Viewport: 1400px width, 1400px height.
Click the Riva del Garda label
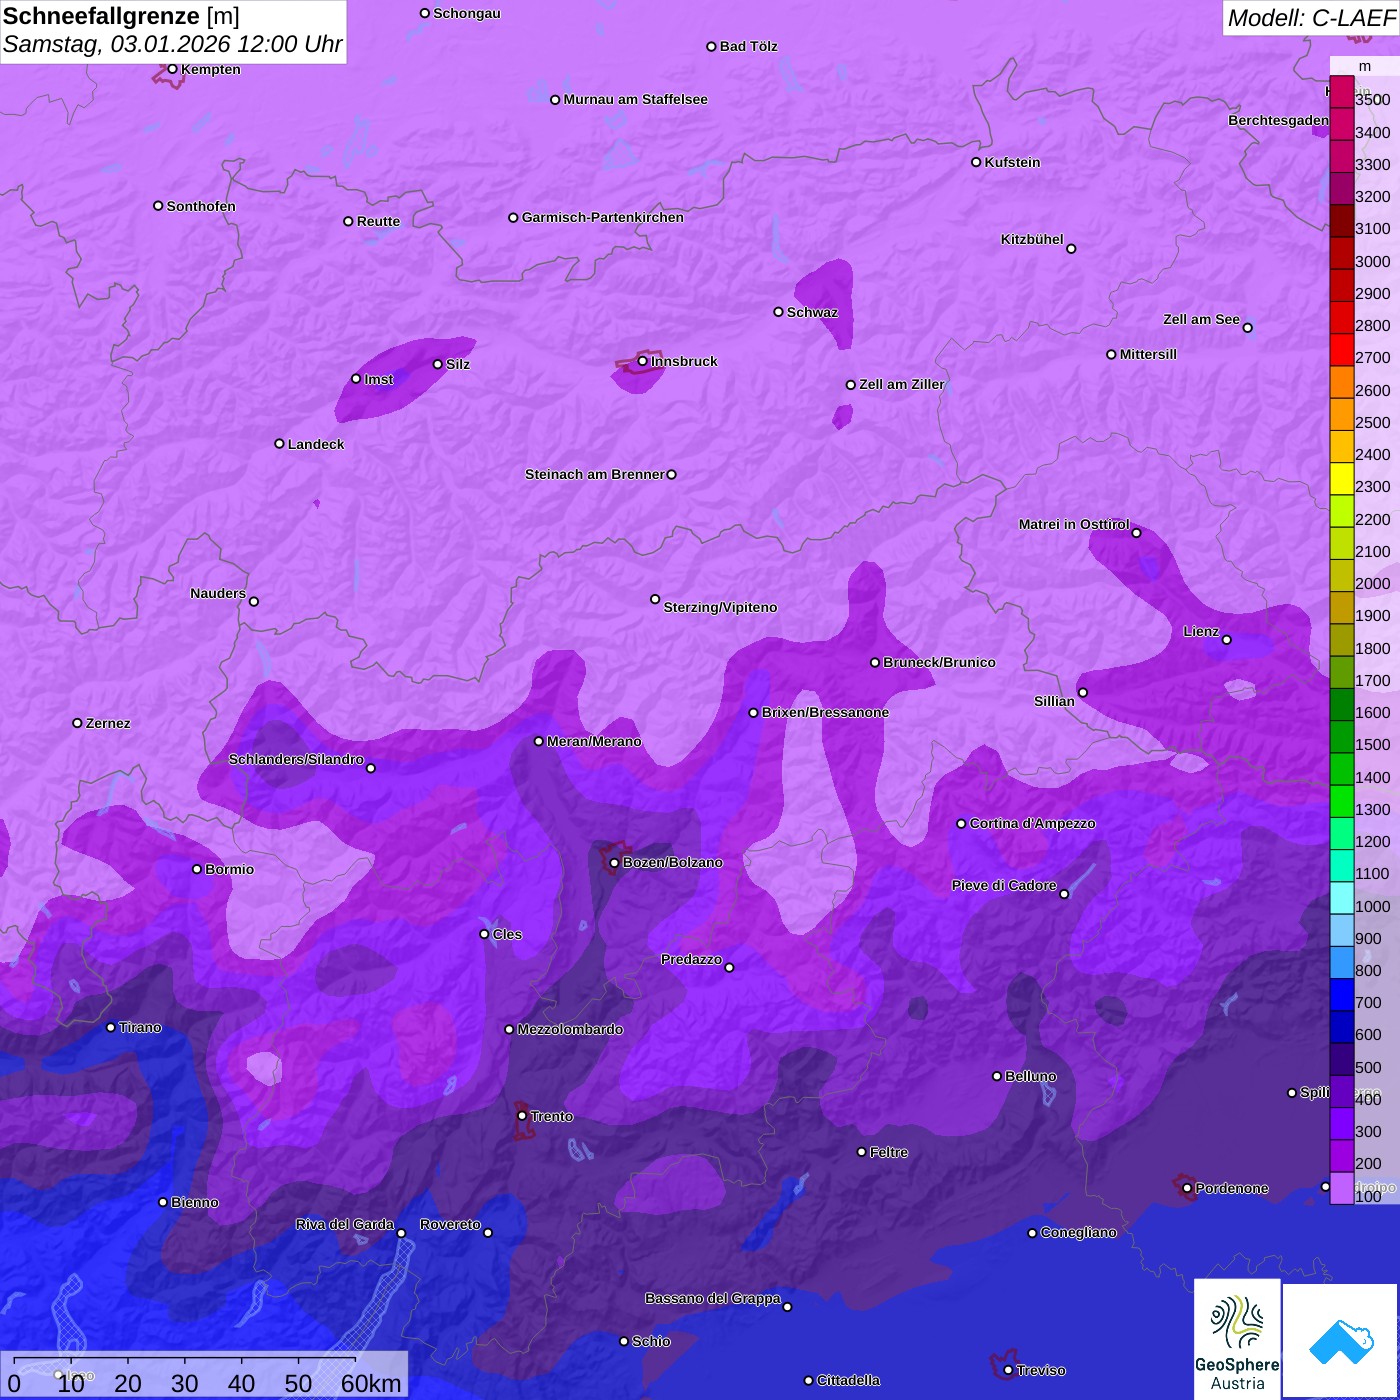345,1224
